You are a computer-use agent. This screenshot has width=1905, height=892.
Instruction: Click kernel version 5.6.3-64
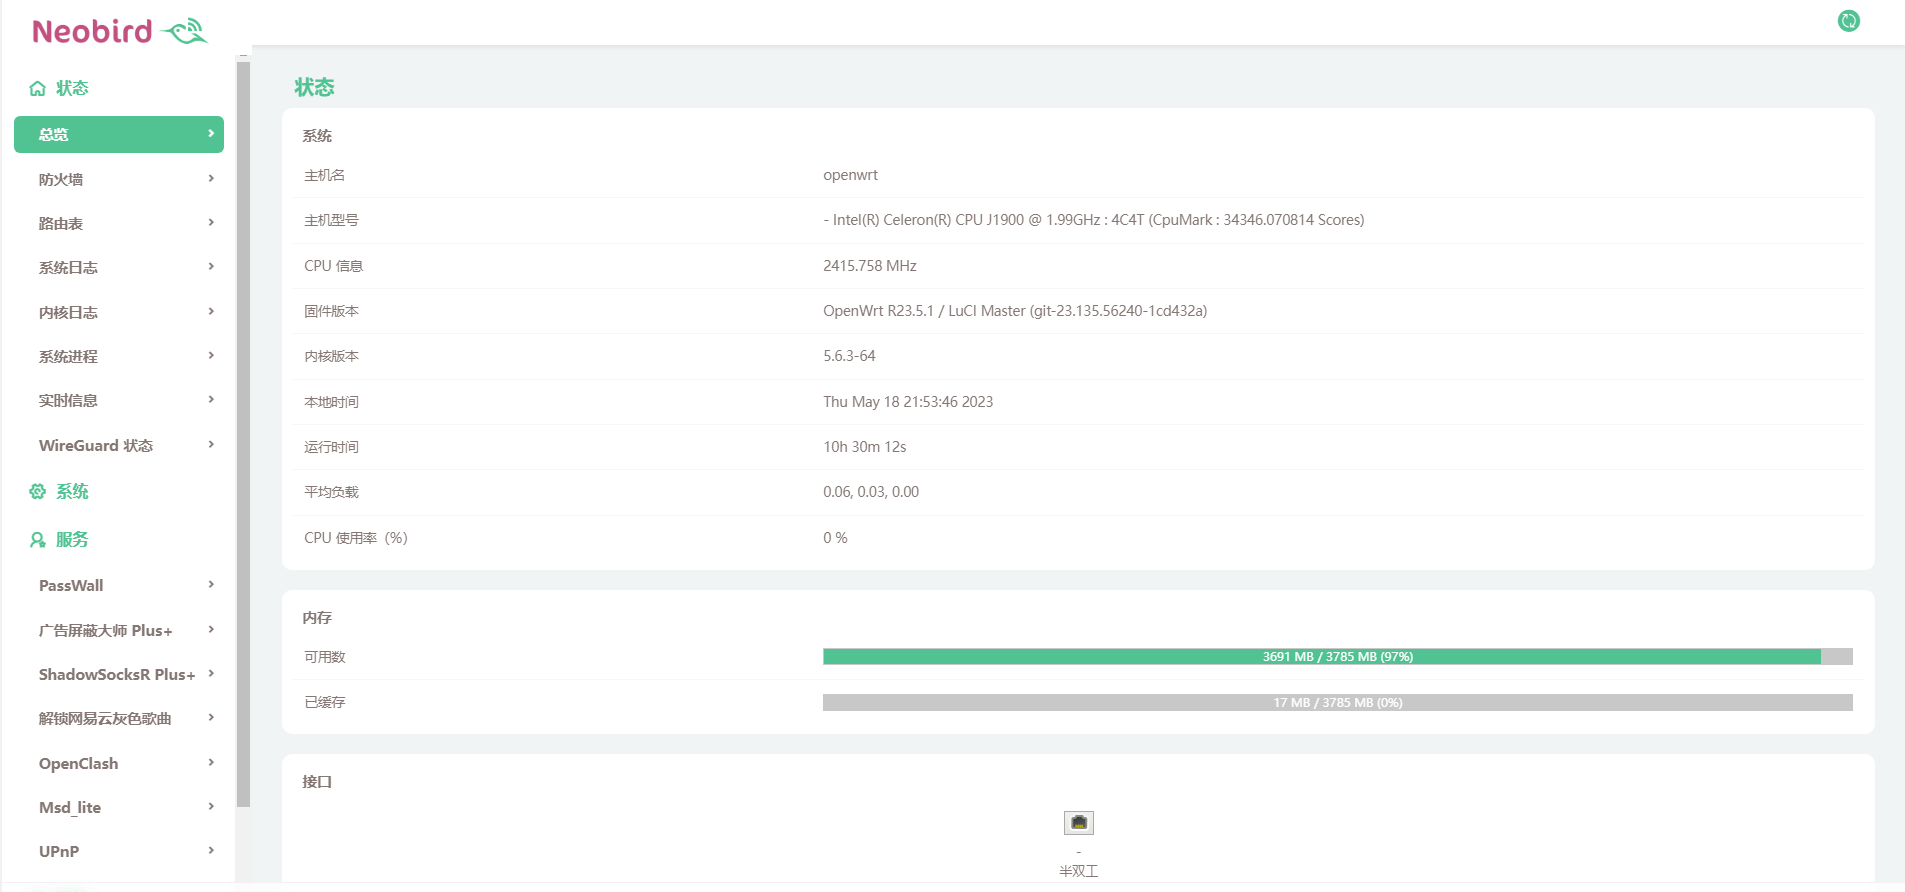849,356
